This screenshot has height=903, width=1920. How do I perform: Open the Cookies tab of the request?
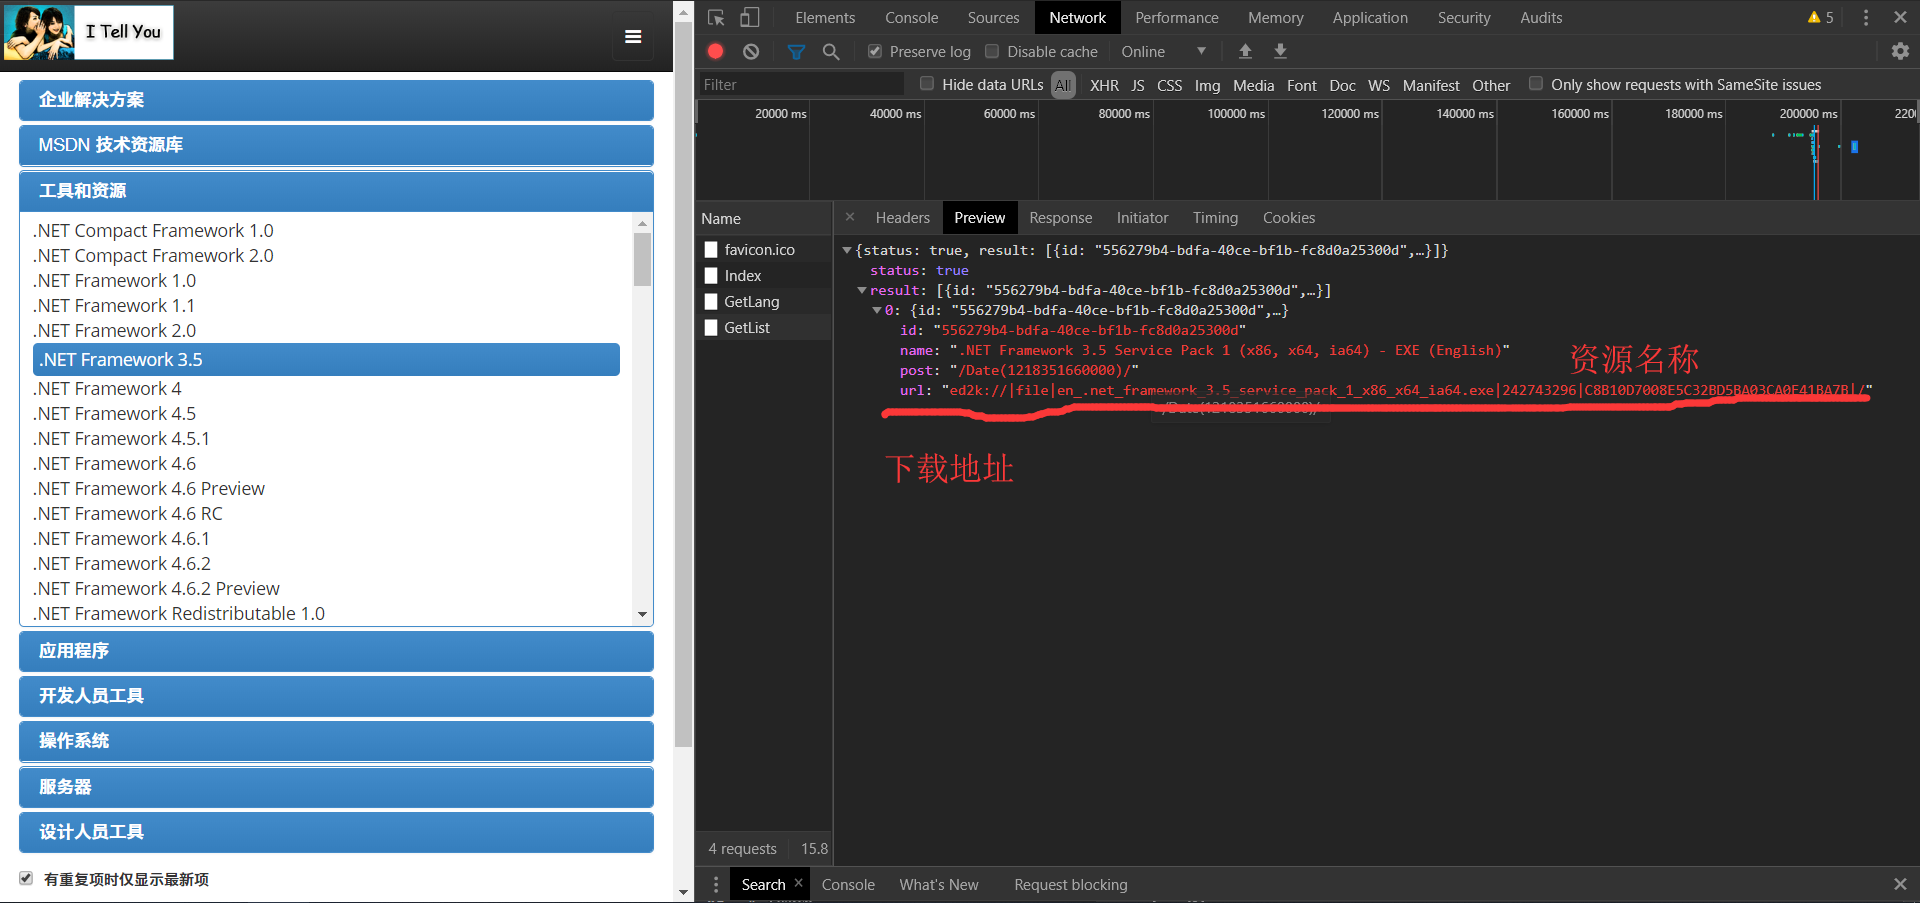(1288, 217)
